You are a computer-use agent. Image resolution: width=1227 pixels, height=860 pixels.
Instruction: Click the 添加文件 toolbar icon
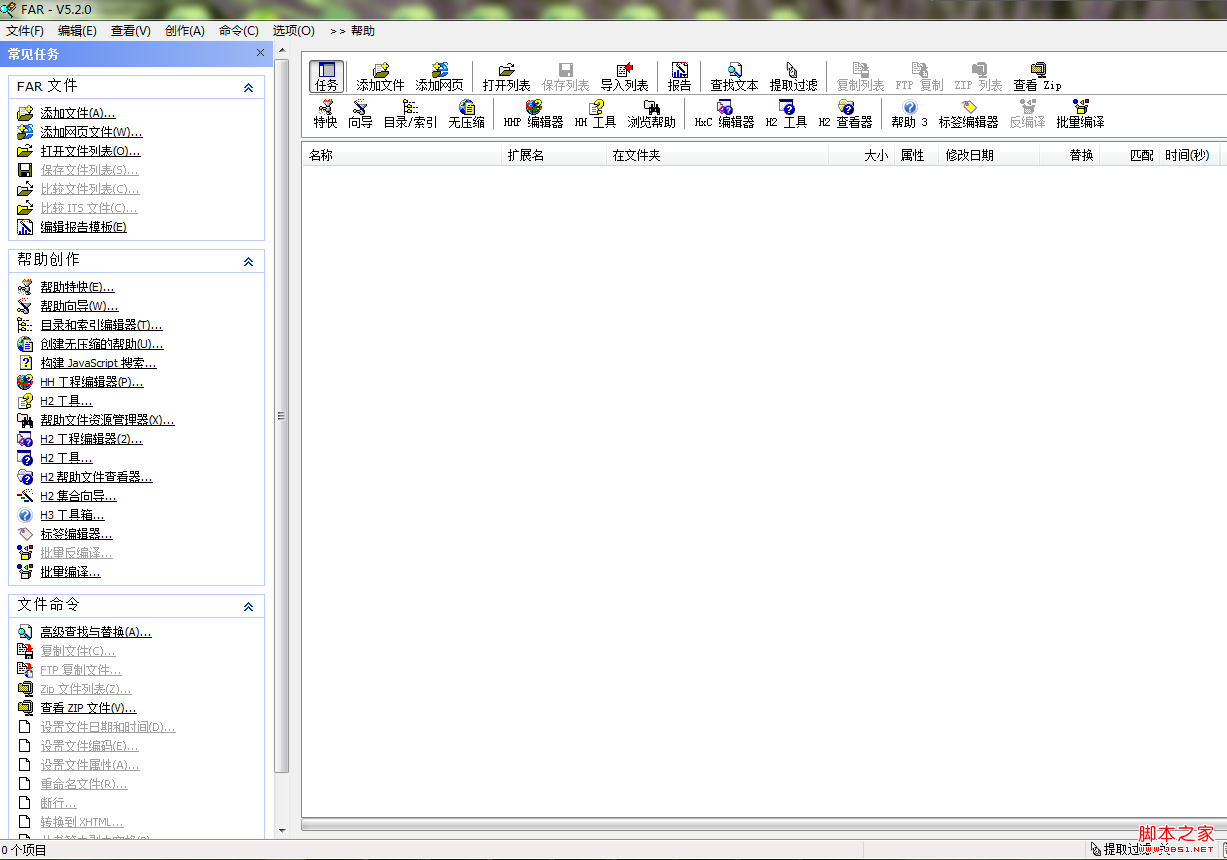tap(380, 77)
